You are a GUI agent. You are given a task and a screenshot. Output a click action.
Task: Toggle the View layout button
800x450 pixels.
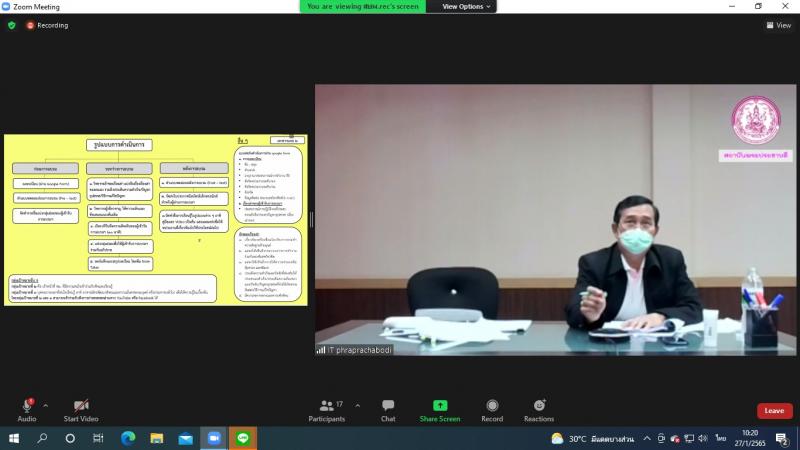pyautogui.click(x=779, y=25)
